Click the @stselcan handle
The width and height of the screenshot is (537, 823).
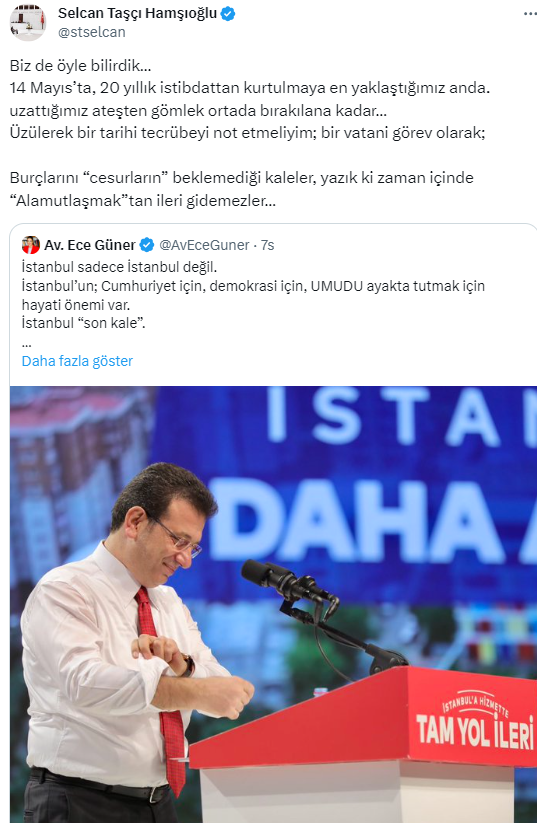click(x=92, y=32)
